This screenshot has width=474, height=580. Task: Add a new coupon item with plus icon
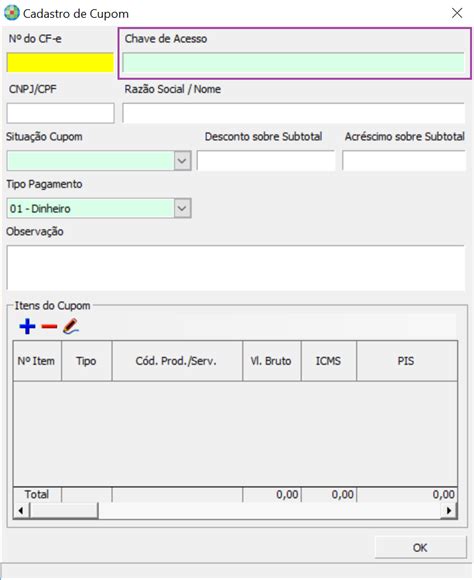27,327
